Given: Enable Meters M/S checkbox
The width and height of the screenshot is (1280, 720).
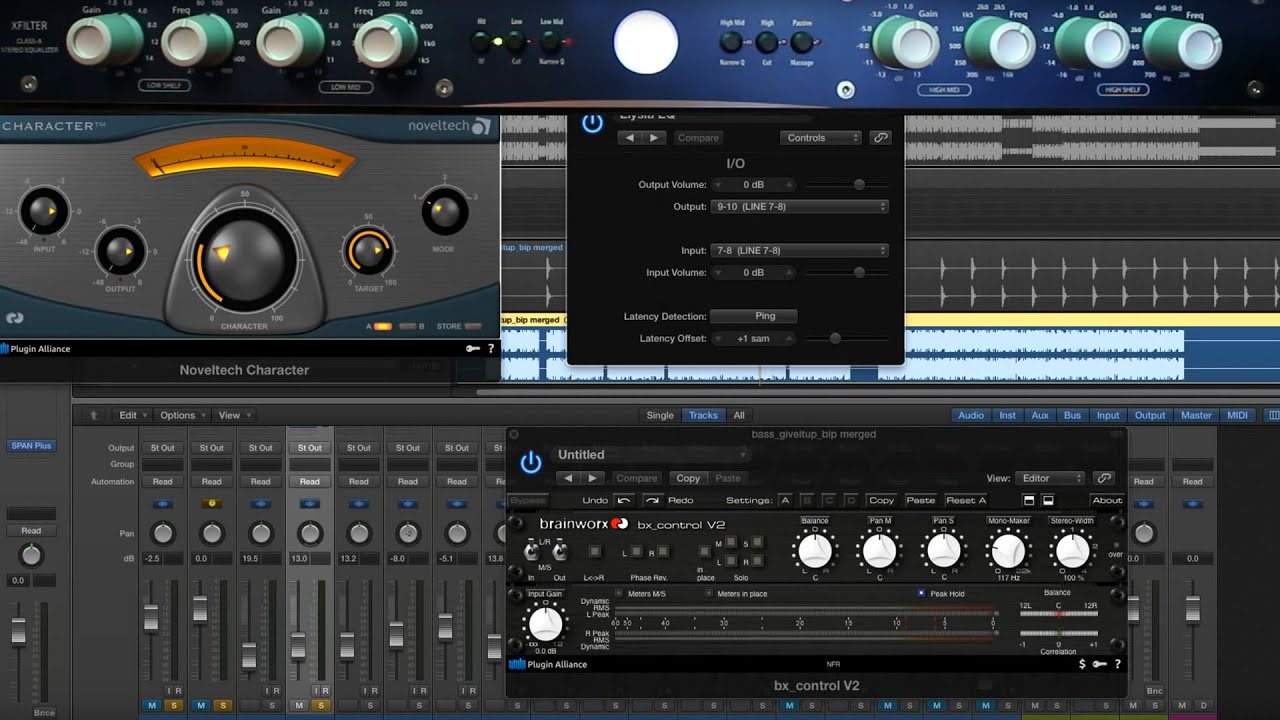Looking at the screenshot, I should [x=618, y=593].
